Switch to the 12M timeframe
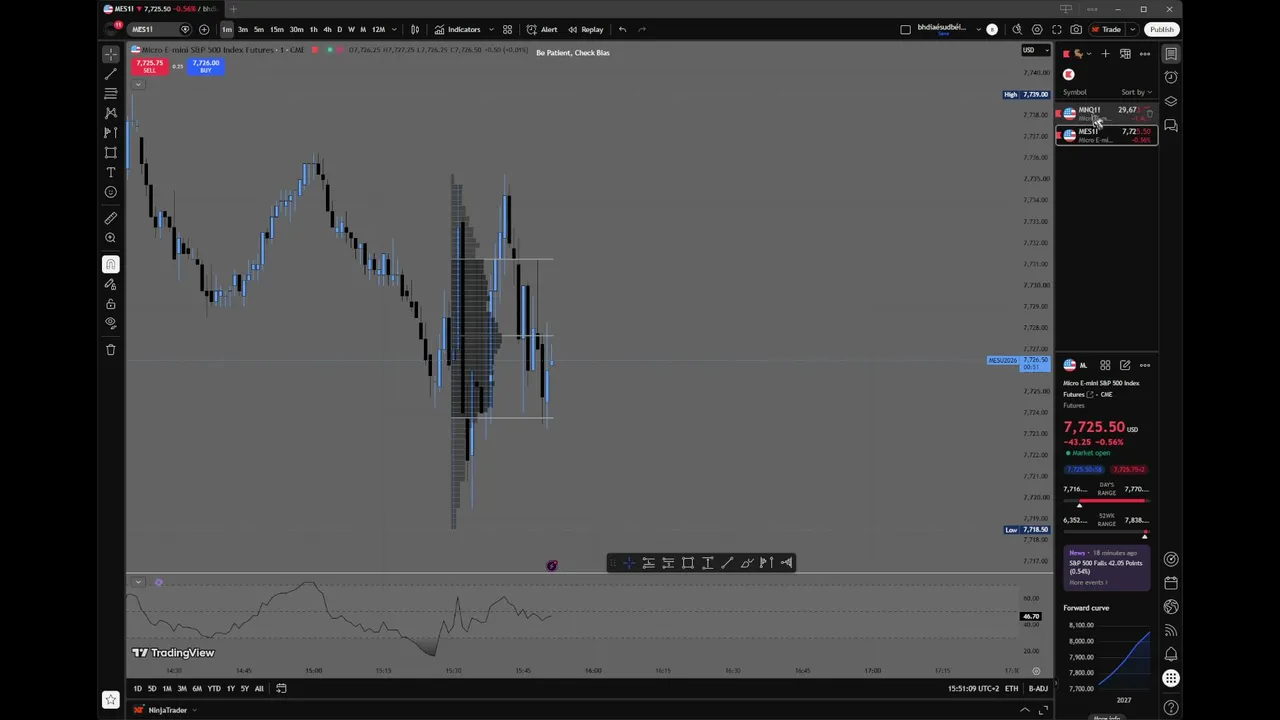The image size is (1280, 720). [x=378, y=29]
